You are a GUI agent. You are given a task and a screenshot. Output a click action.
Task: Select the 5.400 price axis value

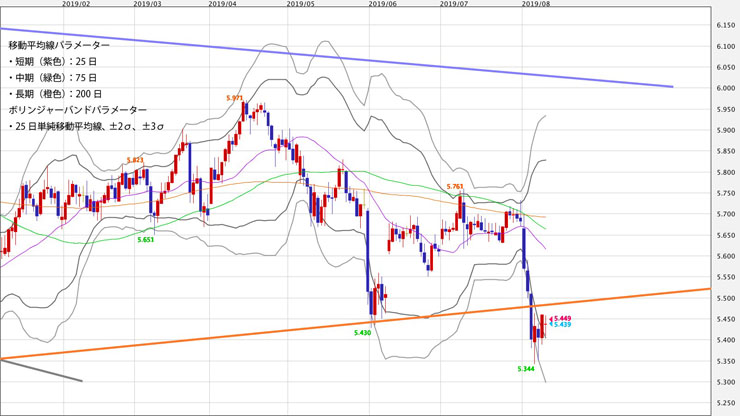point(725,340)
